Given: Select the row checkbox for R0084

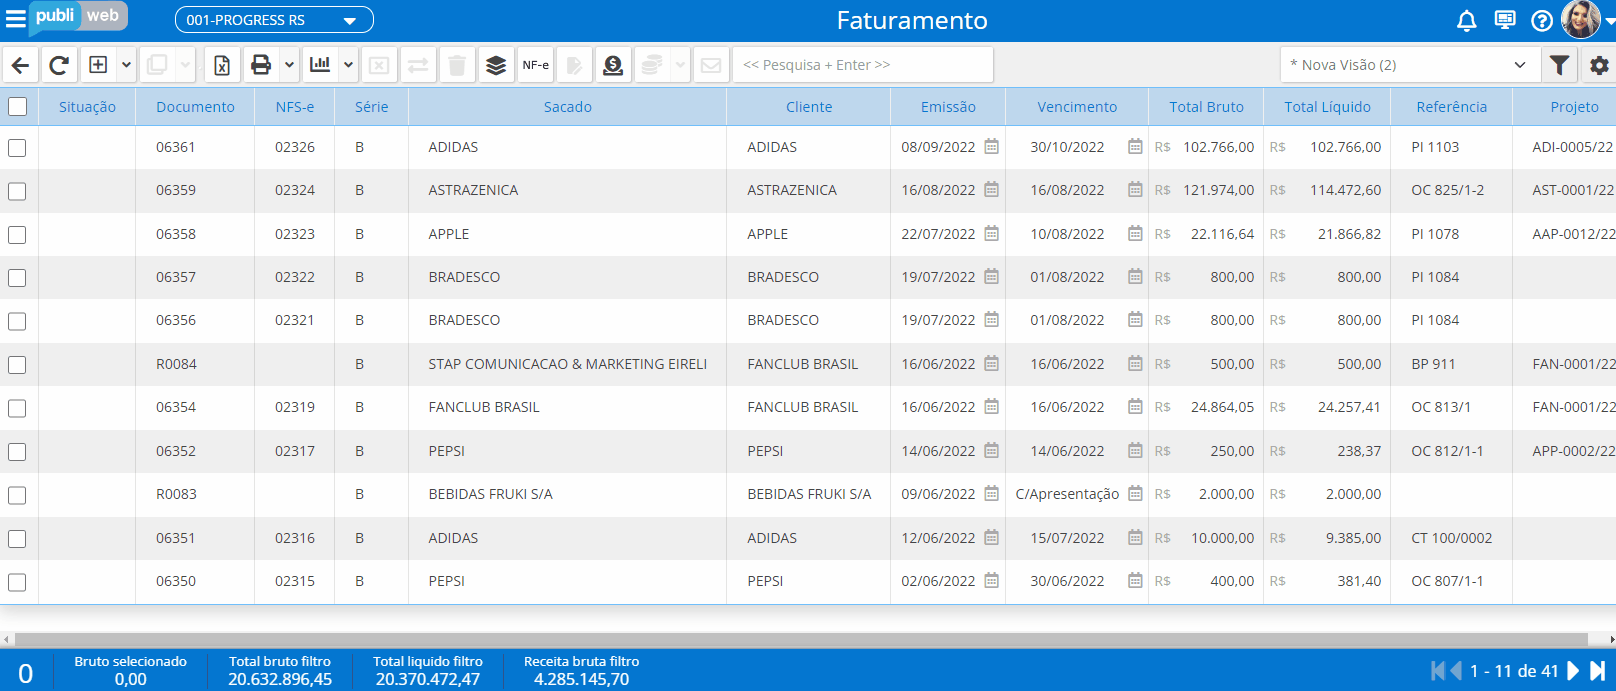Looking at the screenshot, I should (17, 365).
